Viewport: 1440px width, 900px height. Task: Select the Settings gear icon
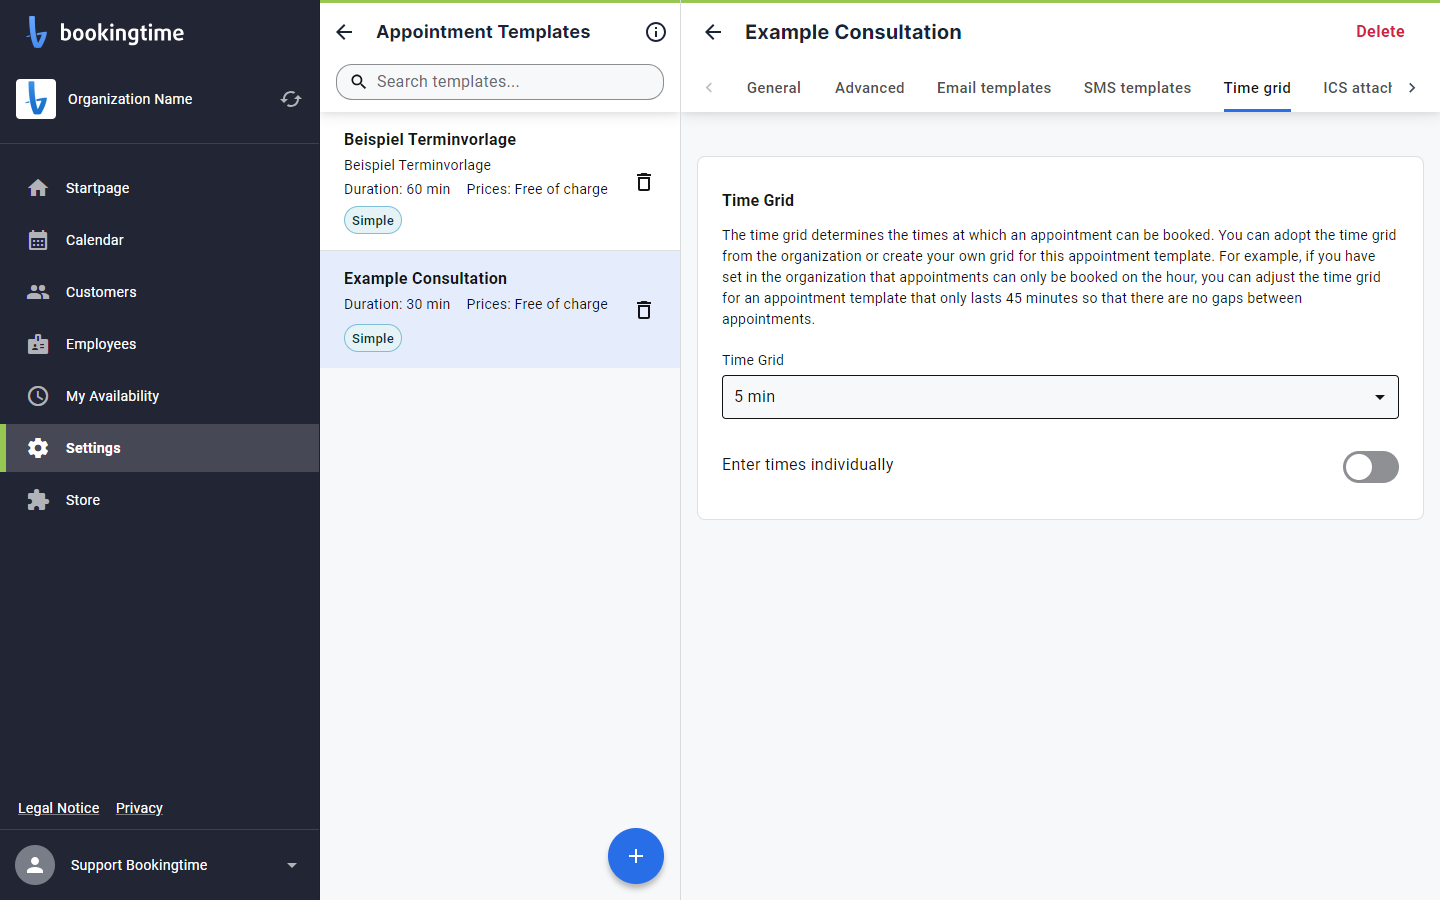coord(38,448)
